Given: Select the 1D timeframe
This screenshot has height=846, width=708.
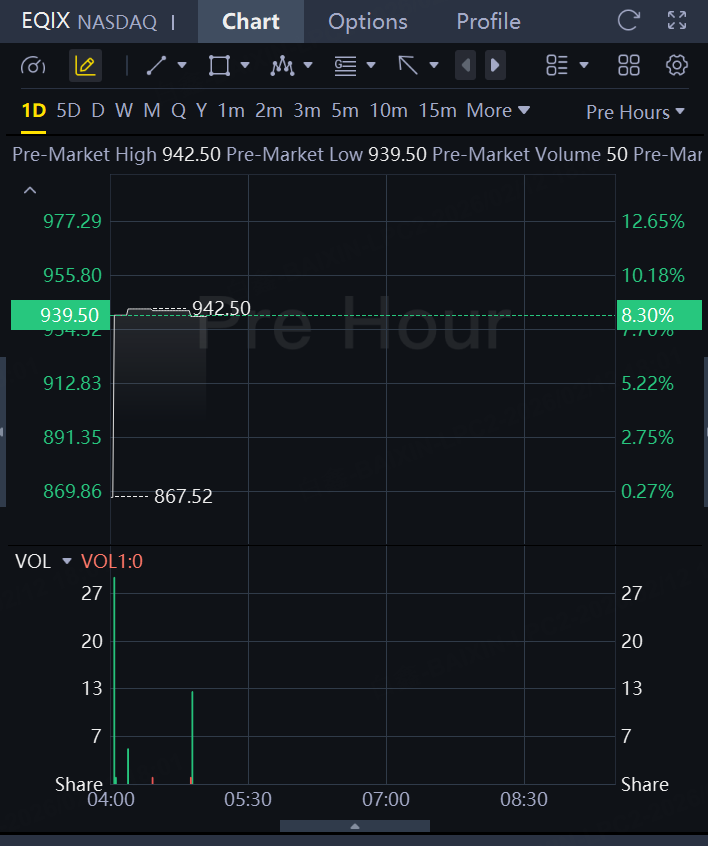Looking at the screenshot, I should pos(33,111).
